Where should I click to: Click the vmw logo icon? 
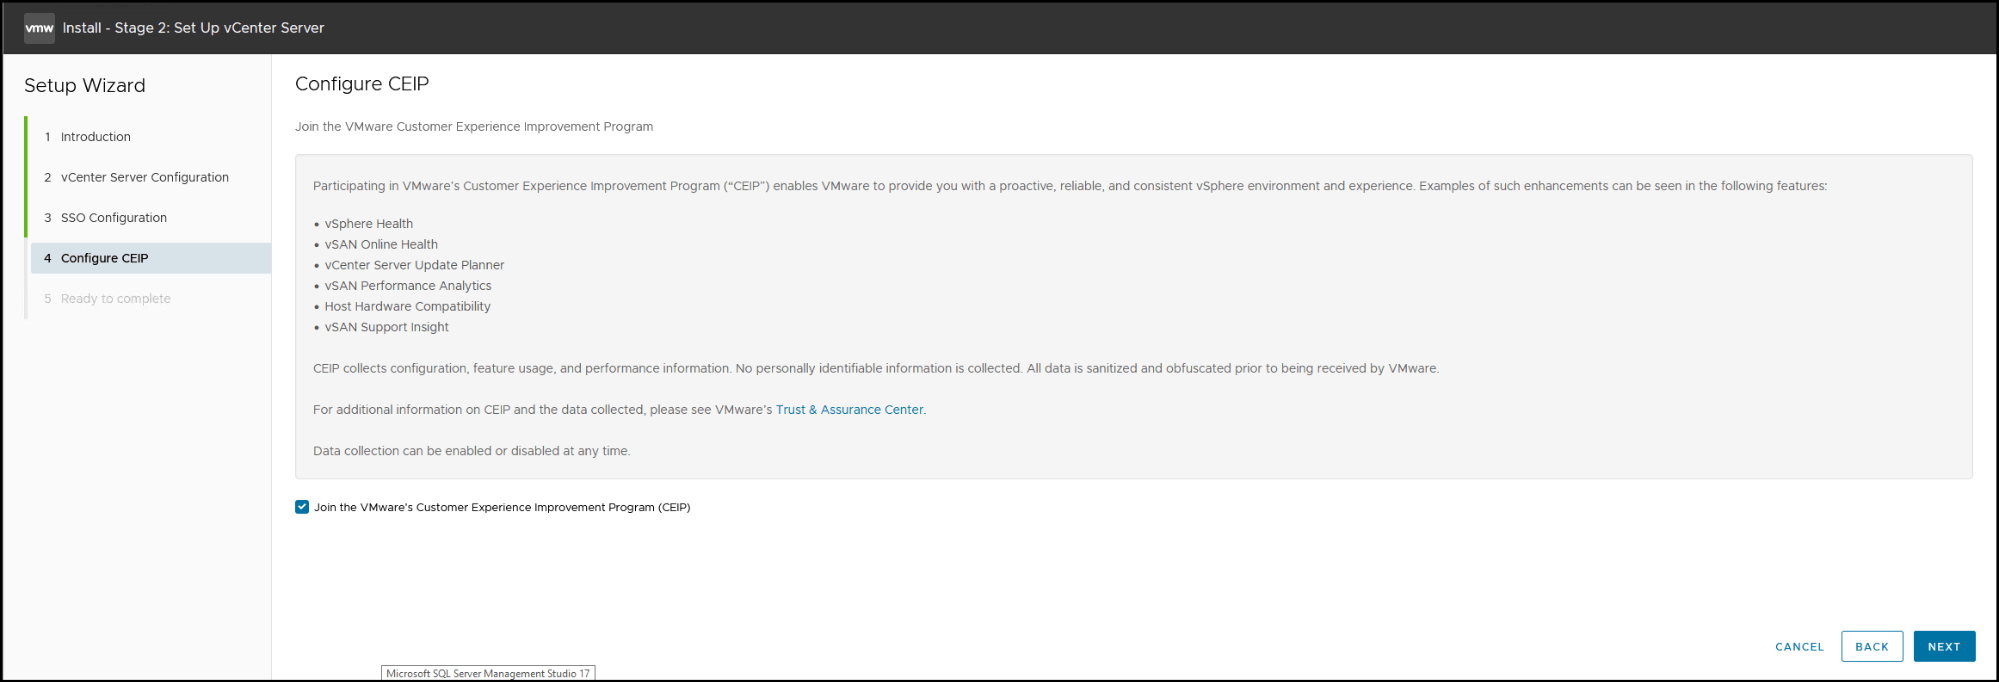click(x=39, y=28)
